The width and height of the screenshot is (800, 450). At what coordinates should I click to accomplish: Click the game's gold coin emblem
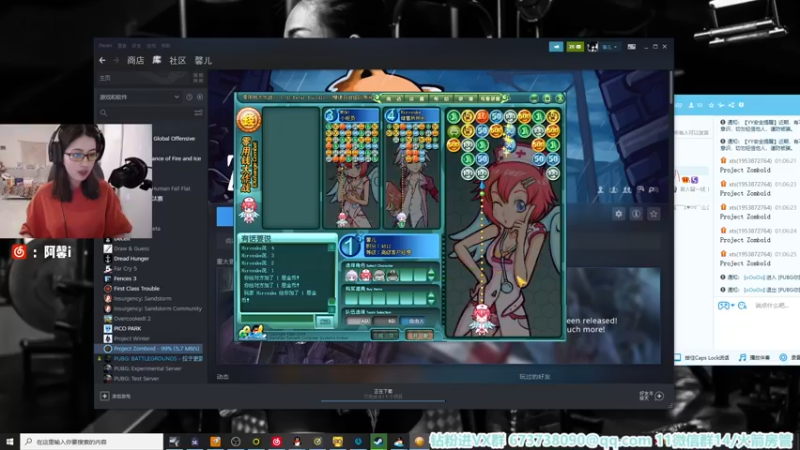(x=248, y=120)
